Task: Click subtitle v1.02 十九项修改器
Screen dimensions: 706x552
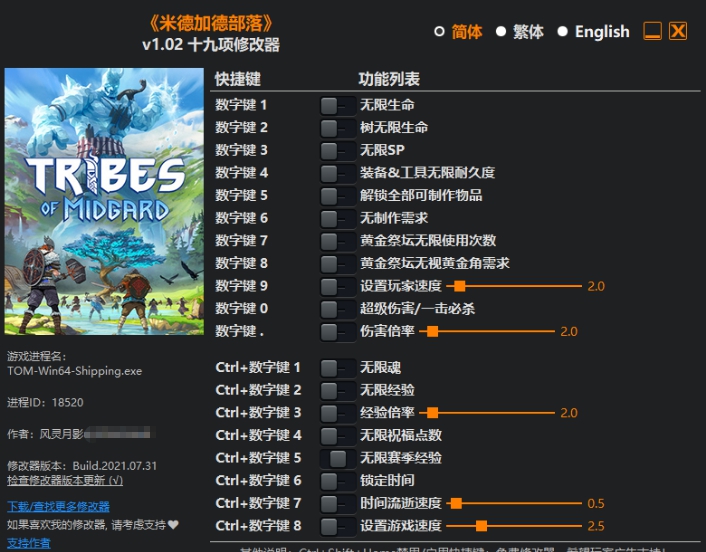Action: click(x=211, y=45)
